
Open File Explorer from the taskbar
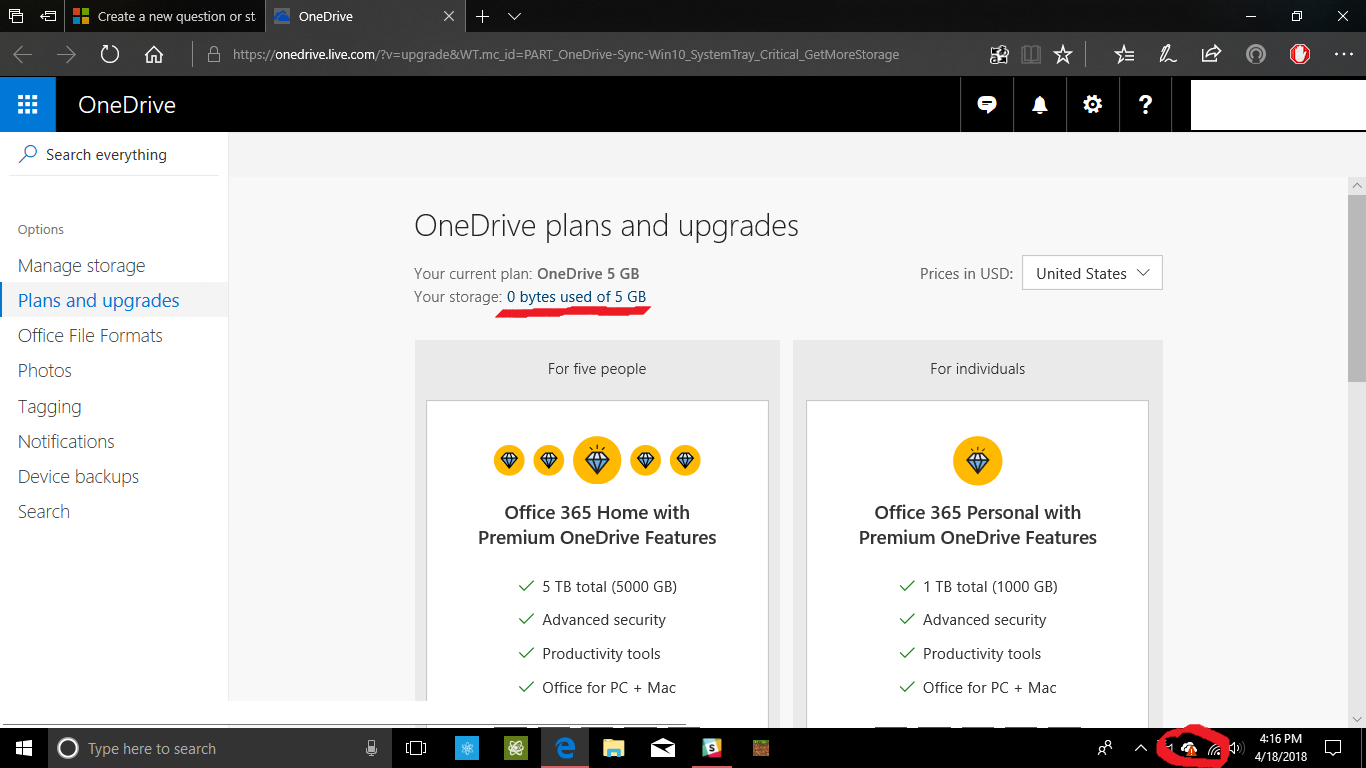[x=614, y=748]
